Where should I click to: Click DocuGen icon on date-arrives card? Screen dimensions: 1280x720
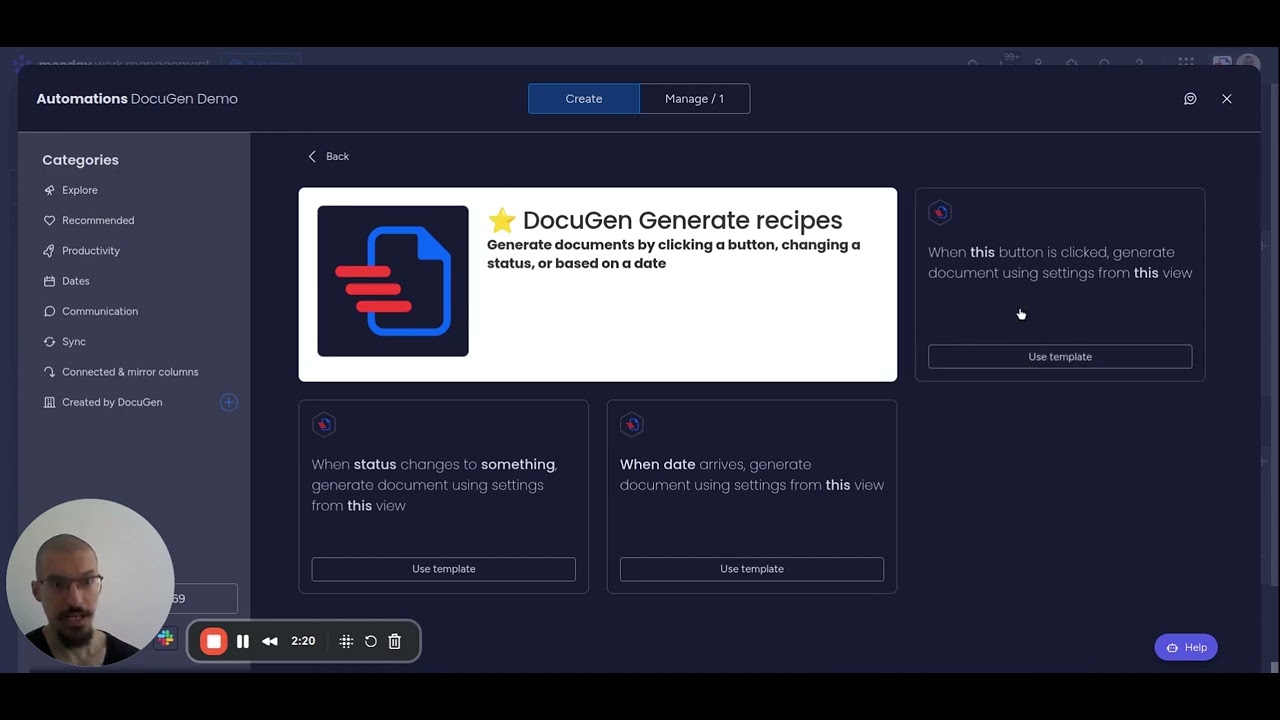[632, 425]
